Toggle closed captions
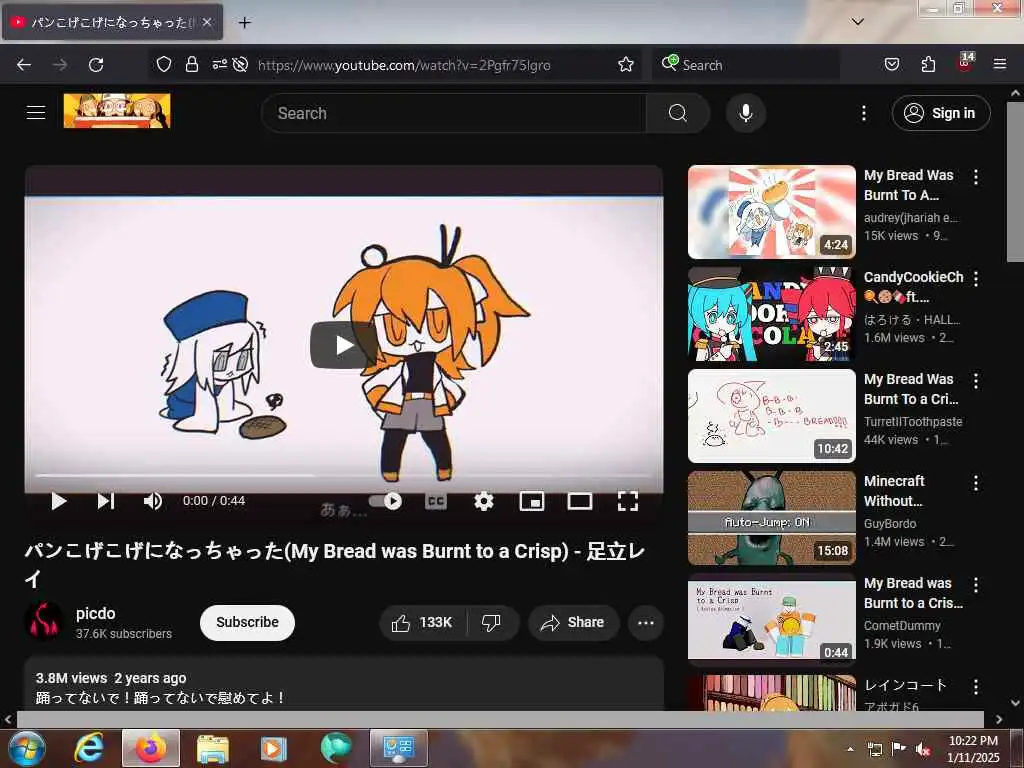Image resolution: width=1024 pixels, height=768 pixels. coord(436,501)
